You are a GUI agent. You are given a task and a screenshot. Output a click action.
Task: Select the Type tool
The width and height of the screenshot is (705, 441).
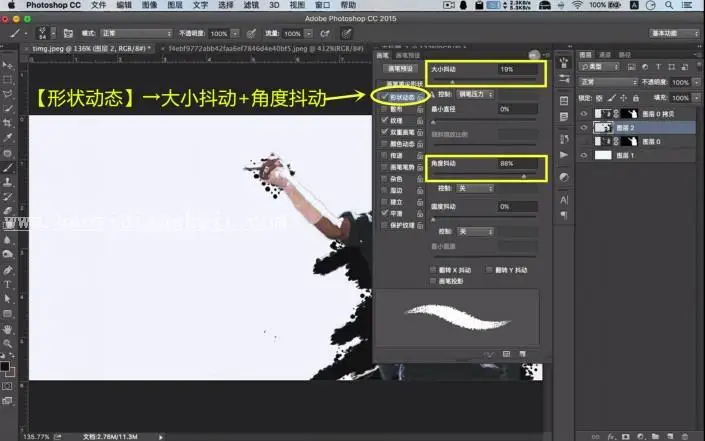pos(8,285)
